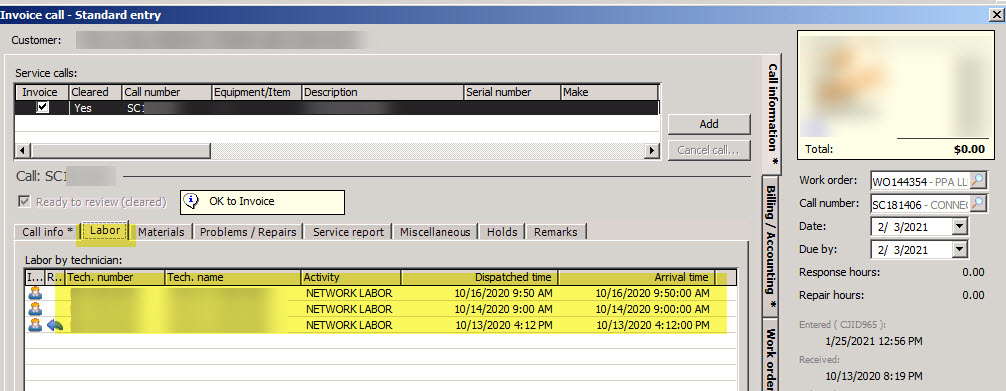Click NETWORK LABOR in the 10/16/2020 row
The height and width of the screenshot is (391, 1006).
(349, 293)
